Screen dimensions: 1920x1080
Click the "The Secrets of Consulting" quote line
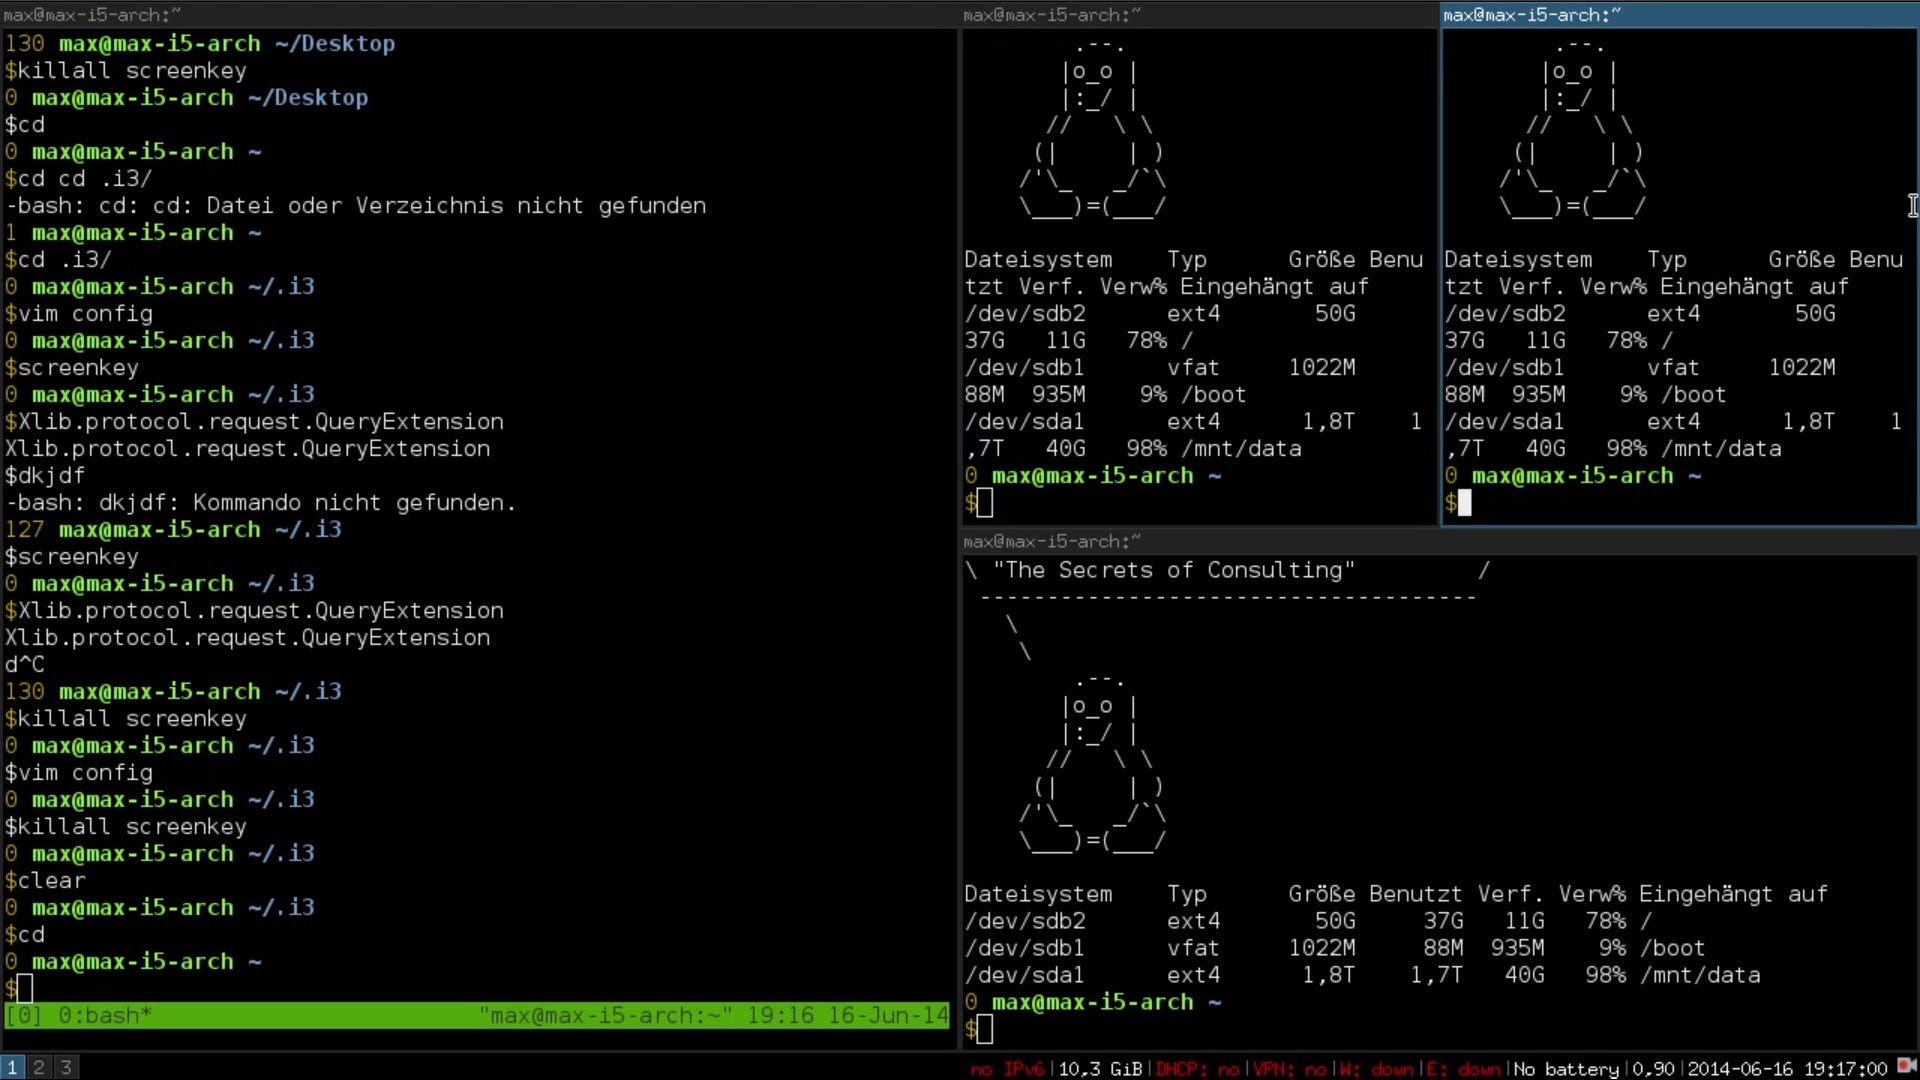[x=1174, y=570]
